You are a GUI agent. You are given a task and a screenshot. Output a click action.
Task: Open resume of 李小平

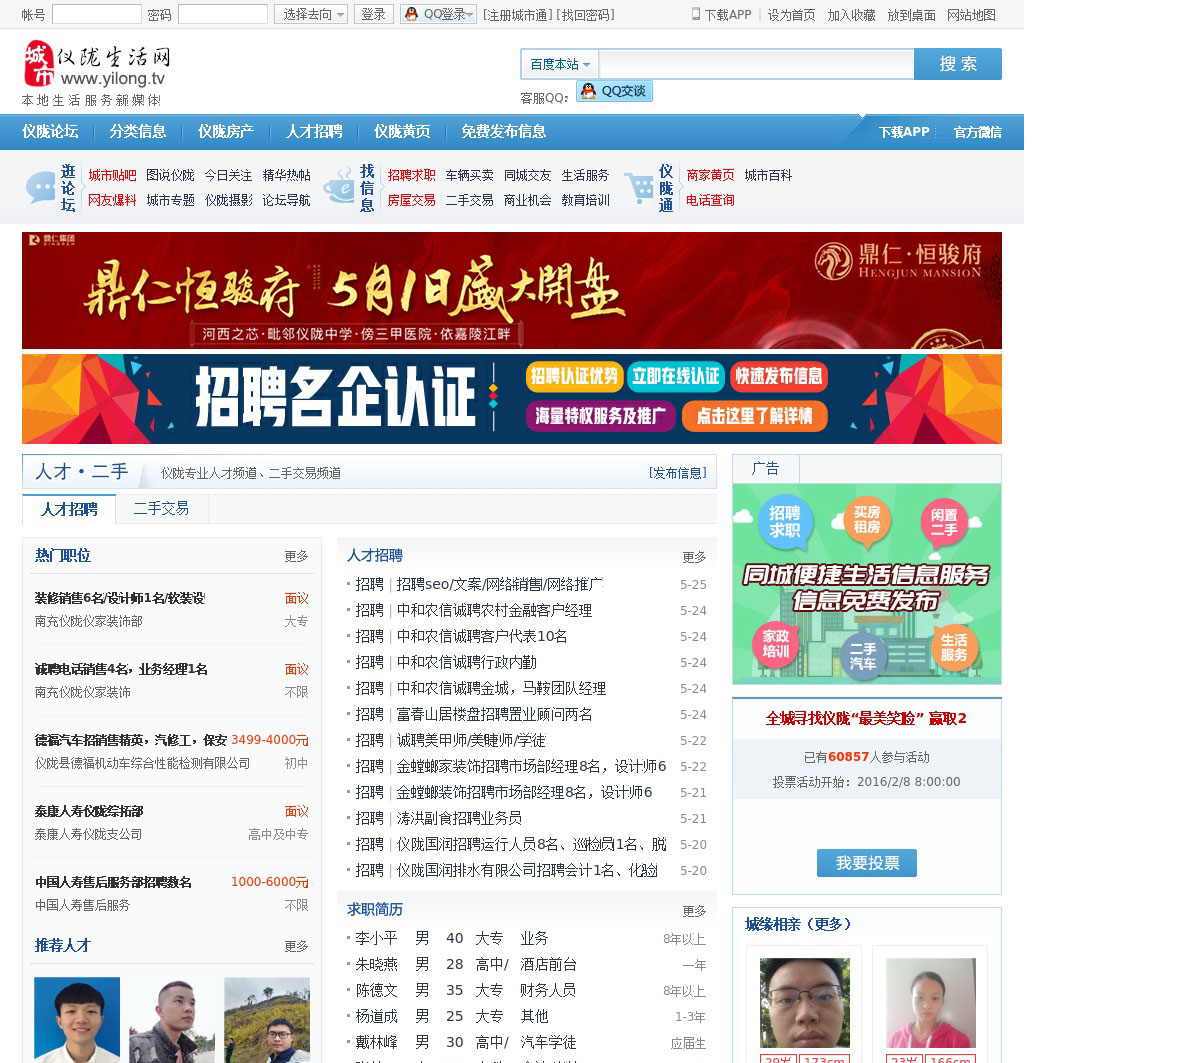376,938
